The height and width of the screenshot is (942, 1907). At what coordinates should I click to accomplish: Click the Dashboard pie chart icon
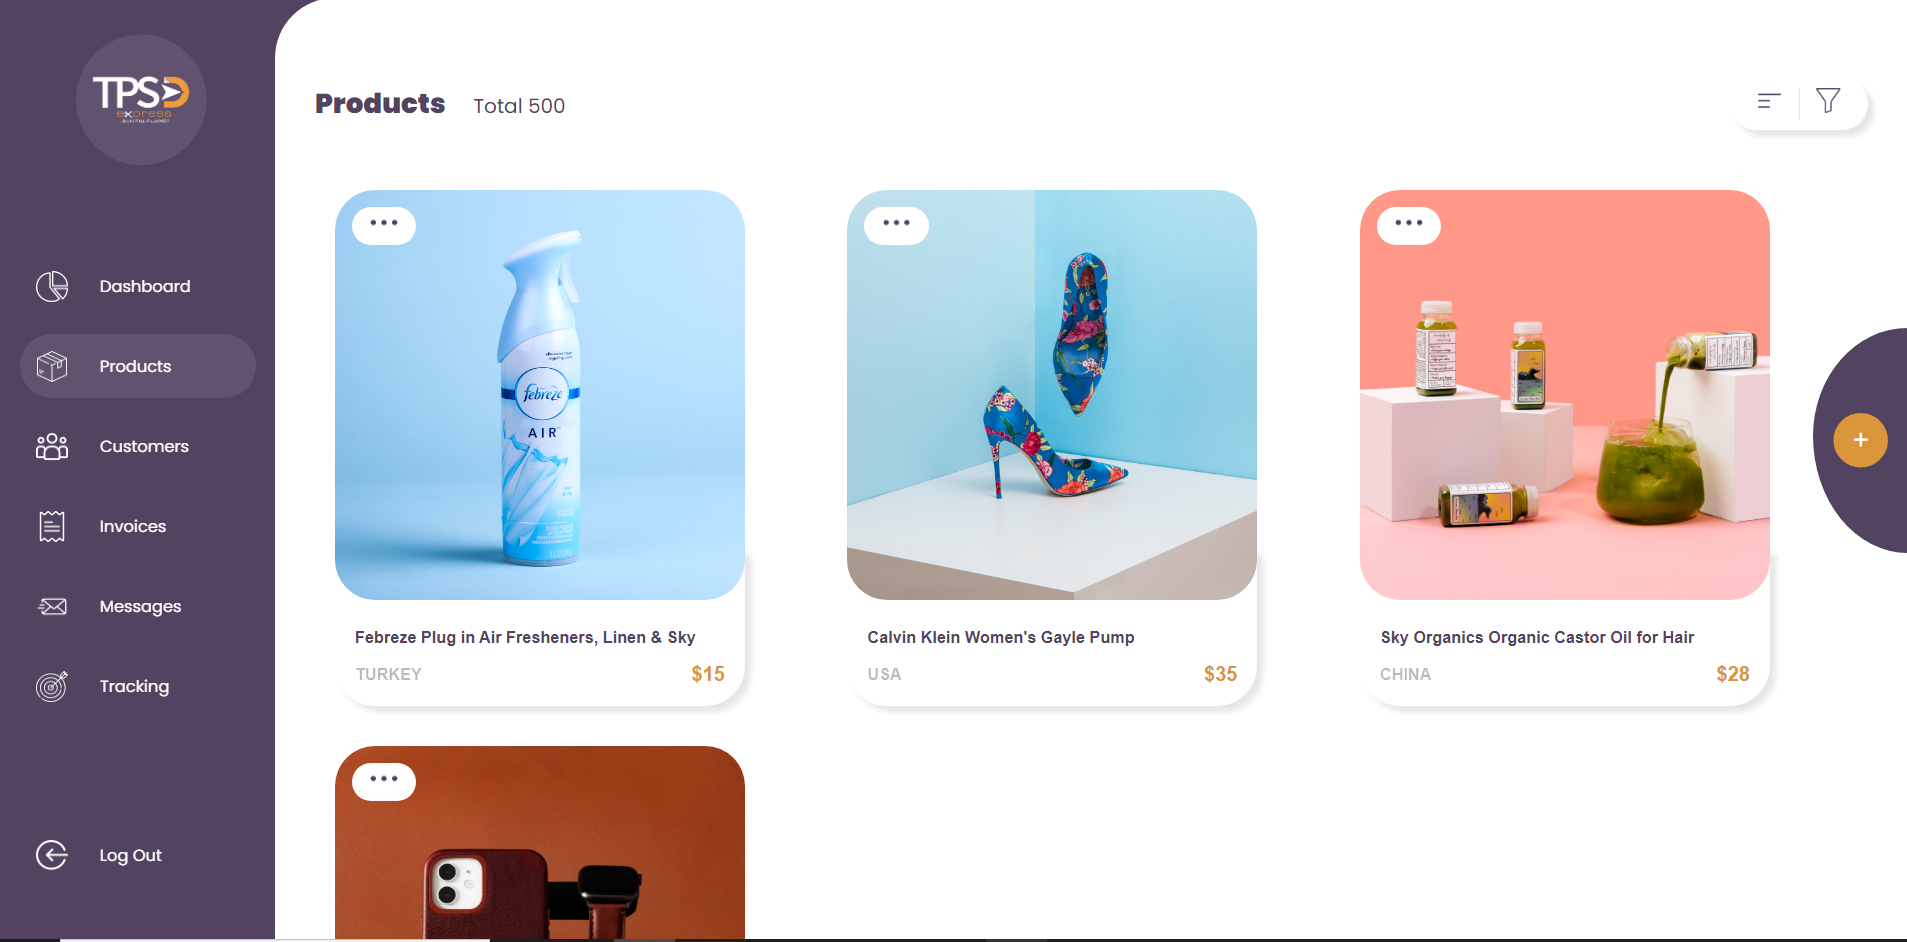52,286
